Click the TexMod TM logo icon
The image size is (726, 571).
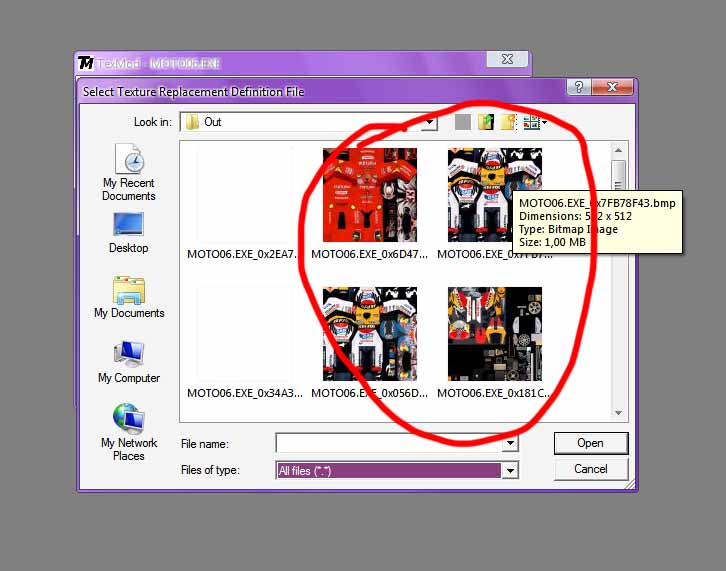coord(86,63)
